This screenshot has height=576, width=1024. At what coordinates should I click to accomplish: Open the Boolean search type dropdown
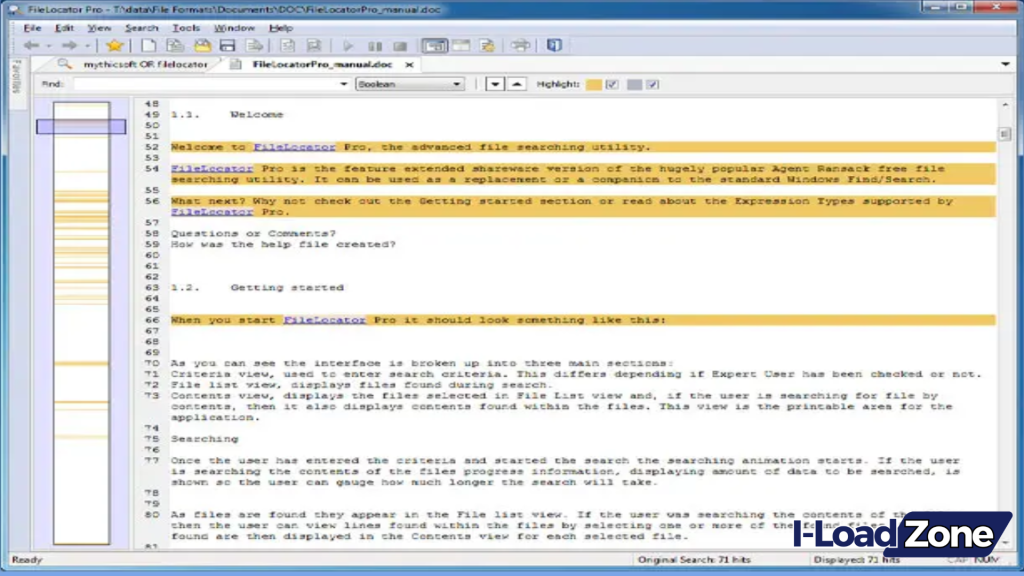pos(458,84)
